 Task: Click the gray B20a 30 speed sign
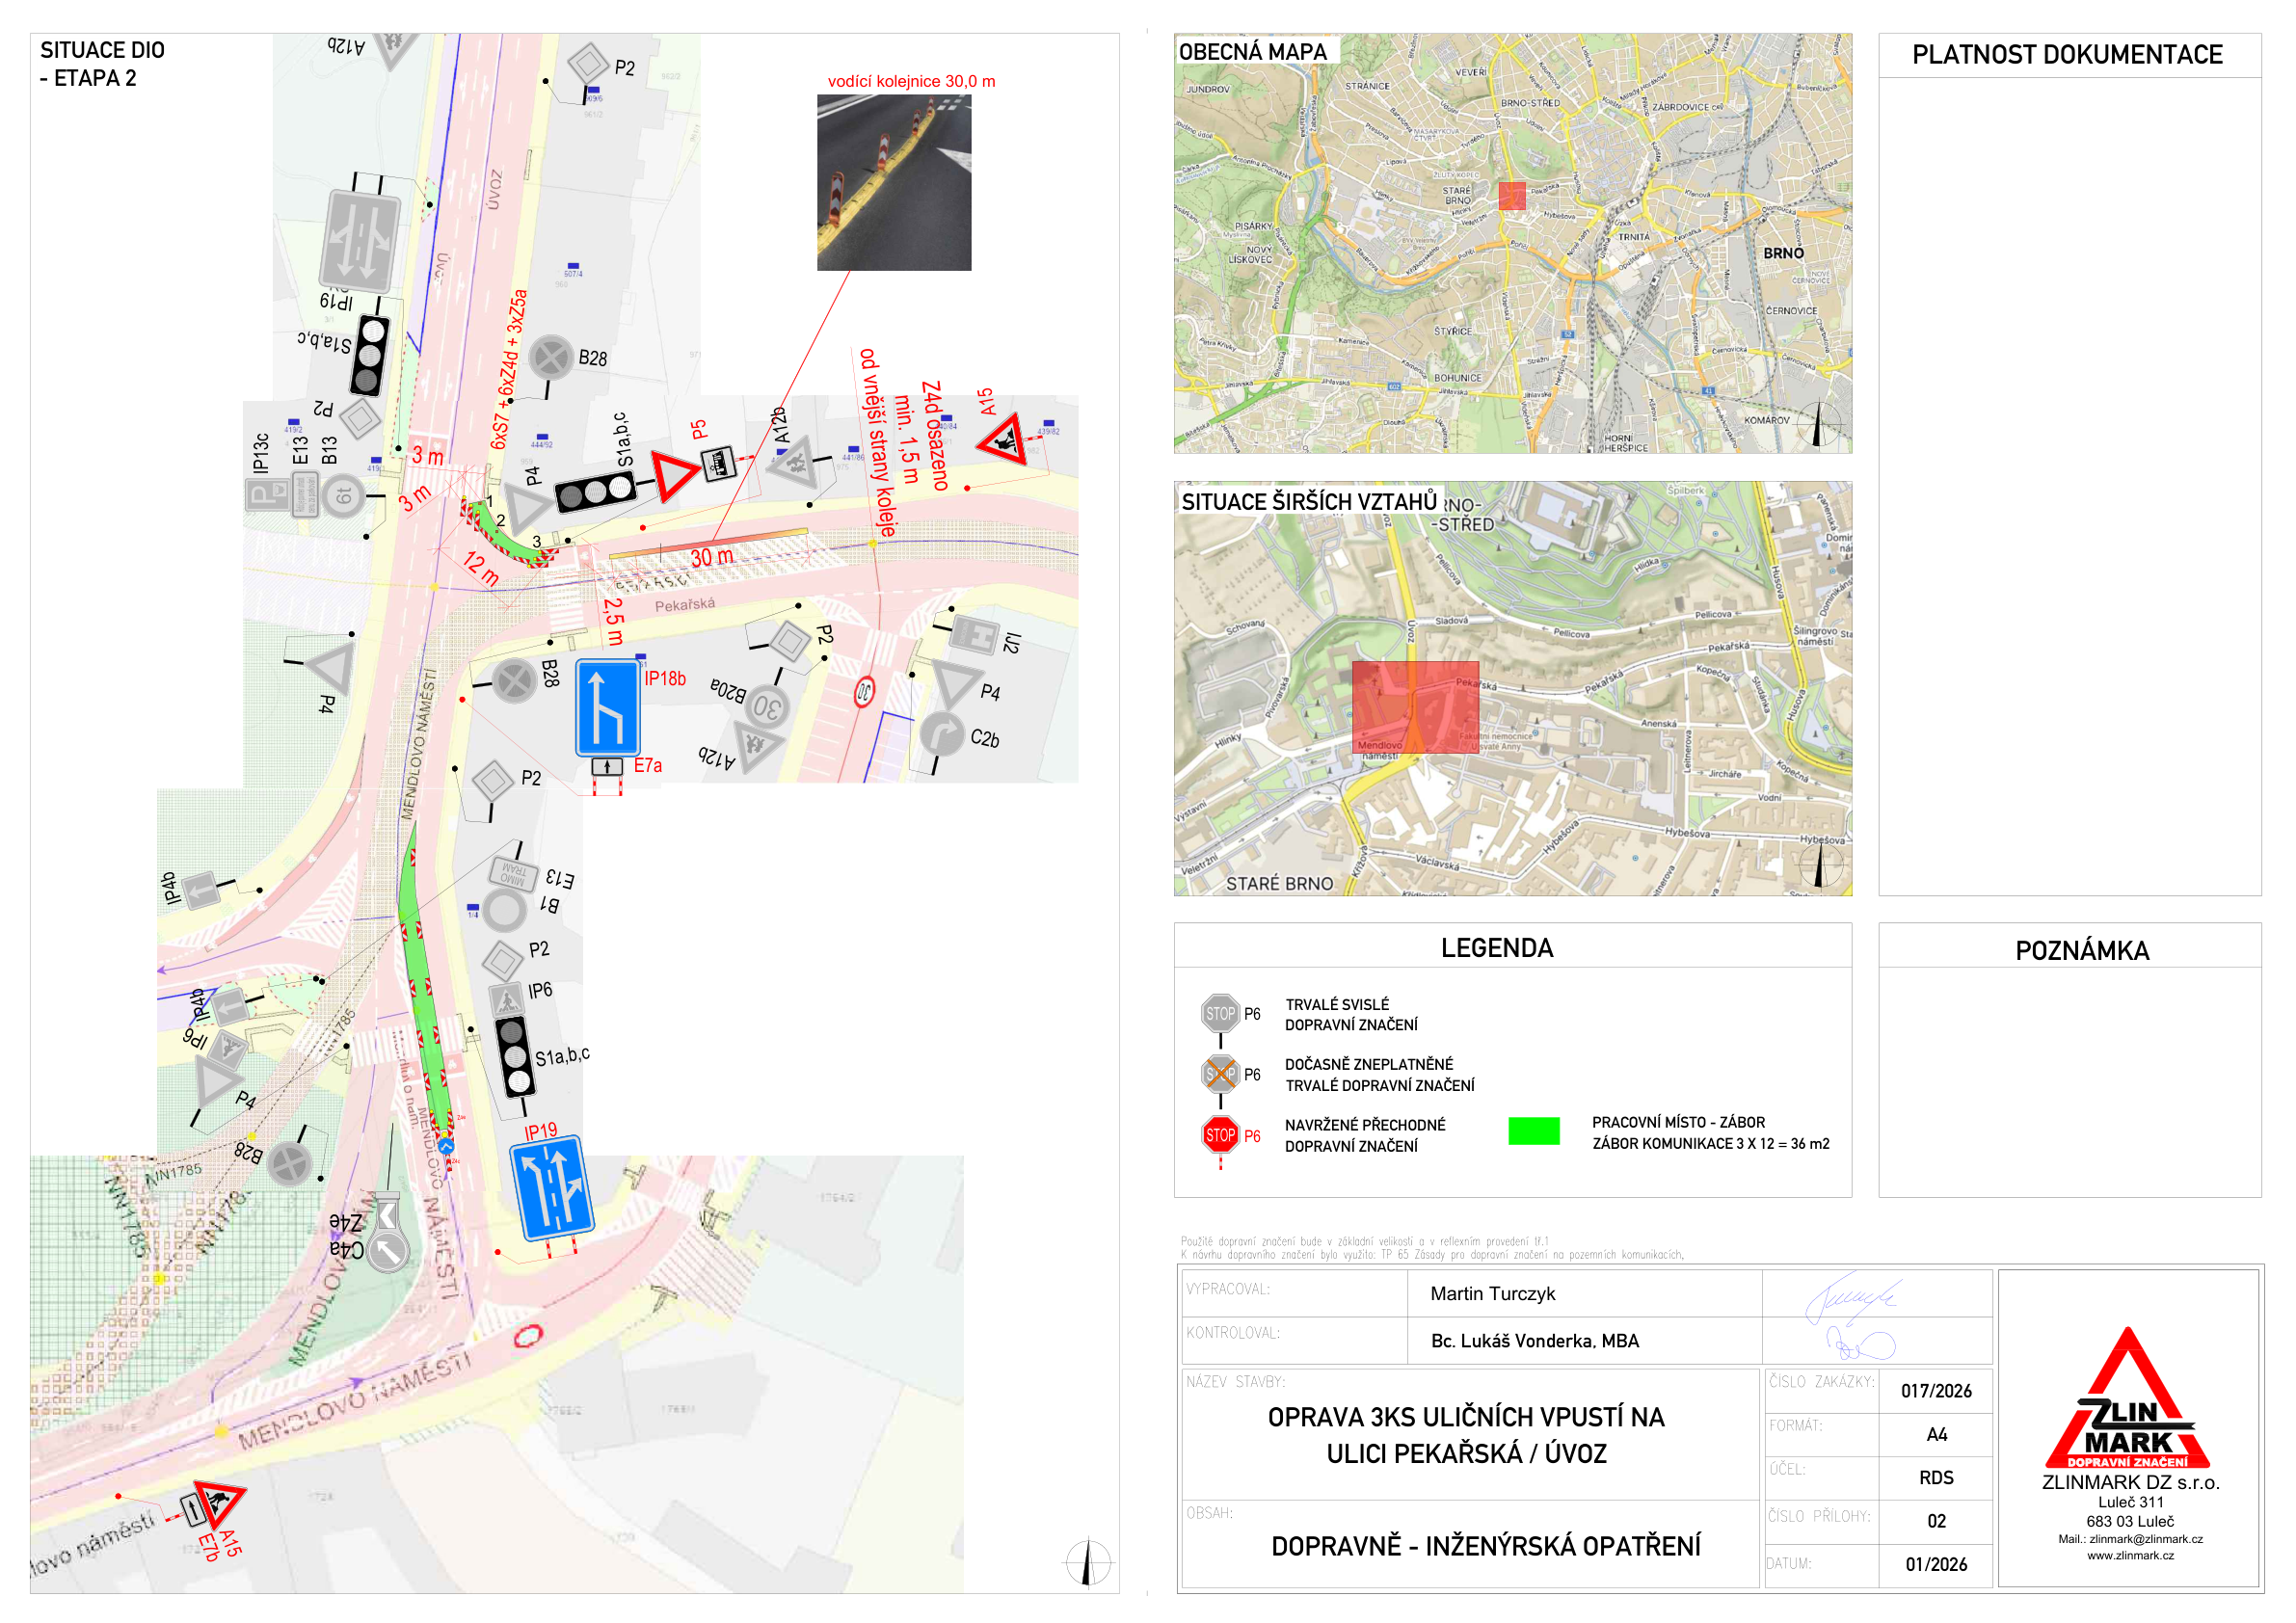768,707
